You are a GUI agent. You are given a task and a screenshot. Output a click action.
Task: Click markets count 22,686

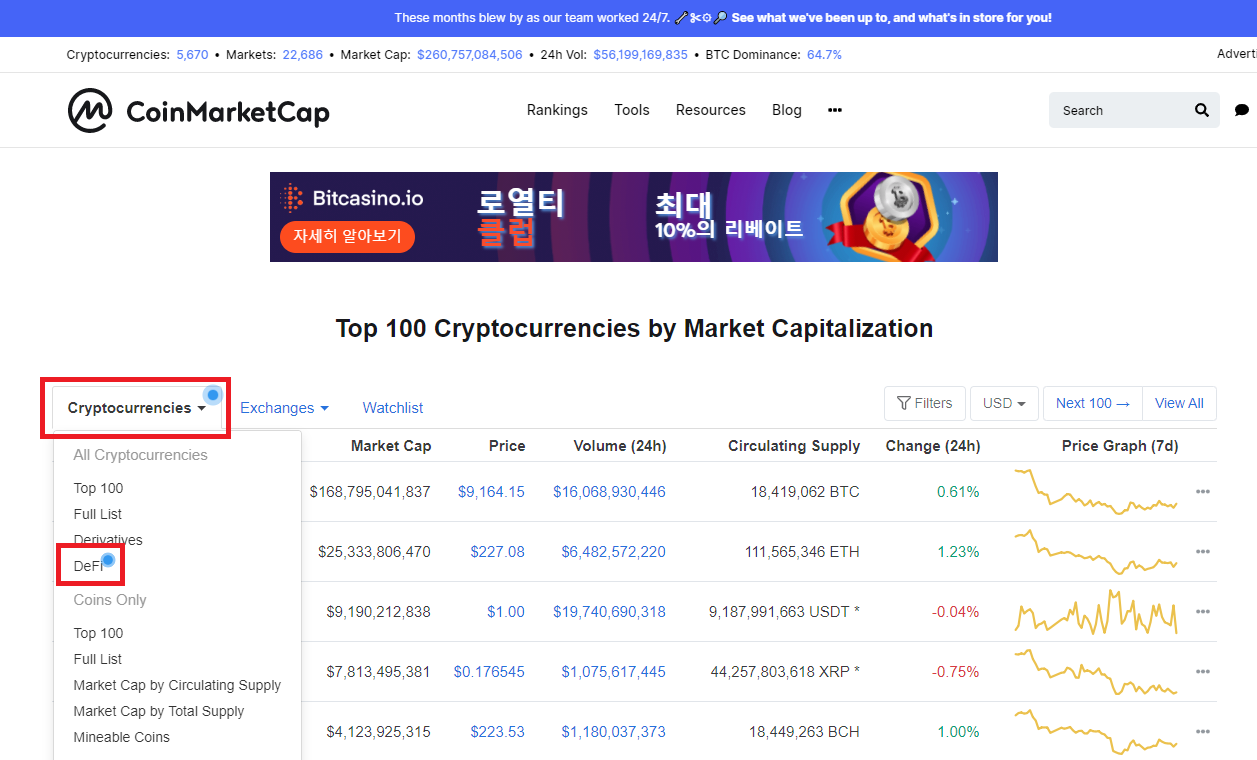tap(303, 55)
